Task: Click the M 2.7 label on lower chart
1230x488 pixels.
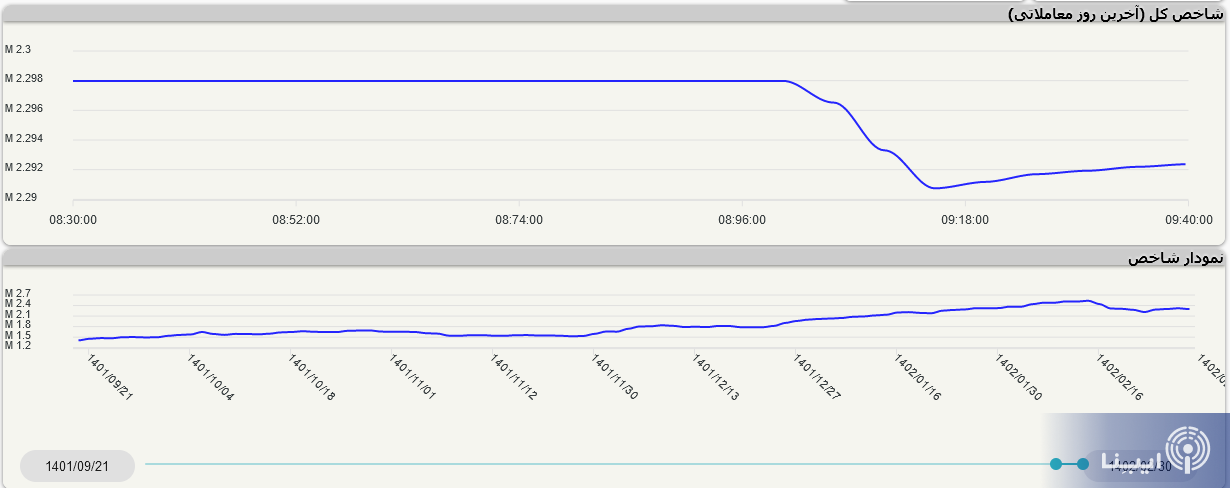Action: [18, 293]
